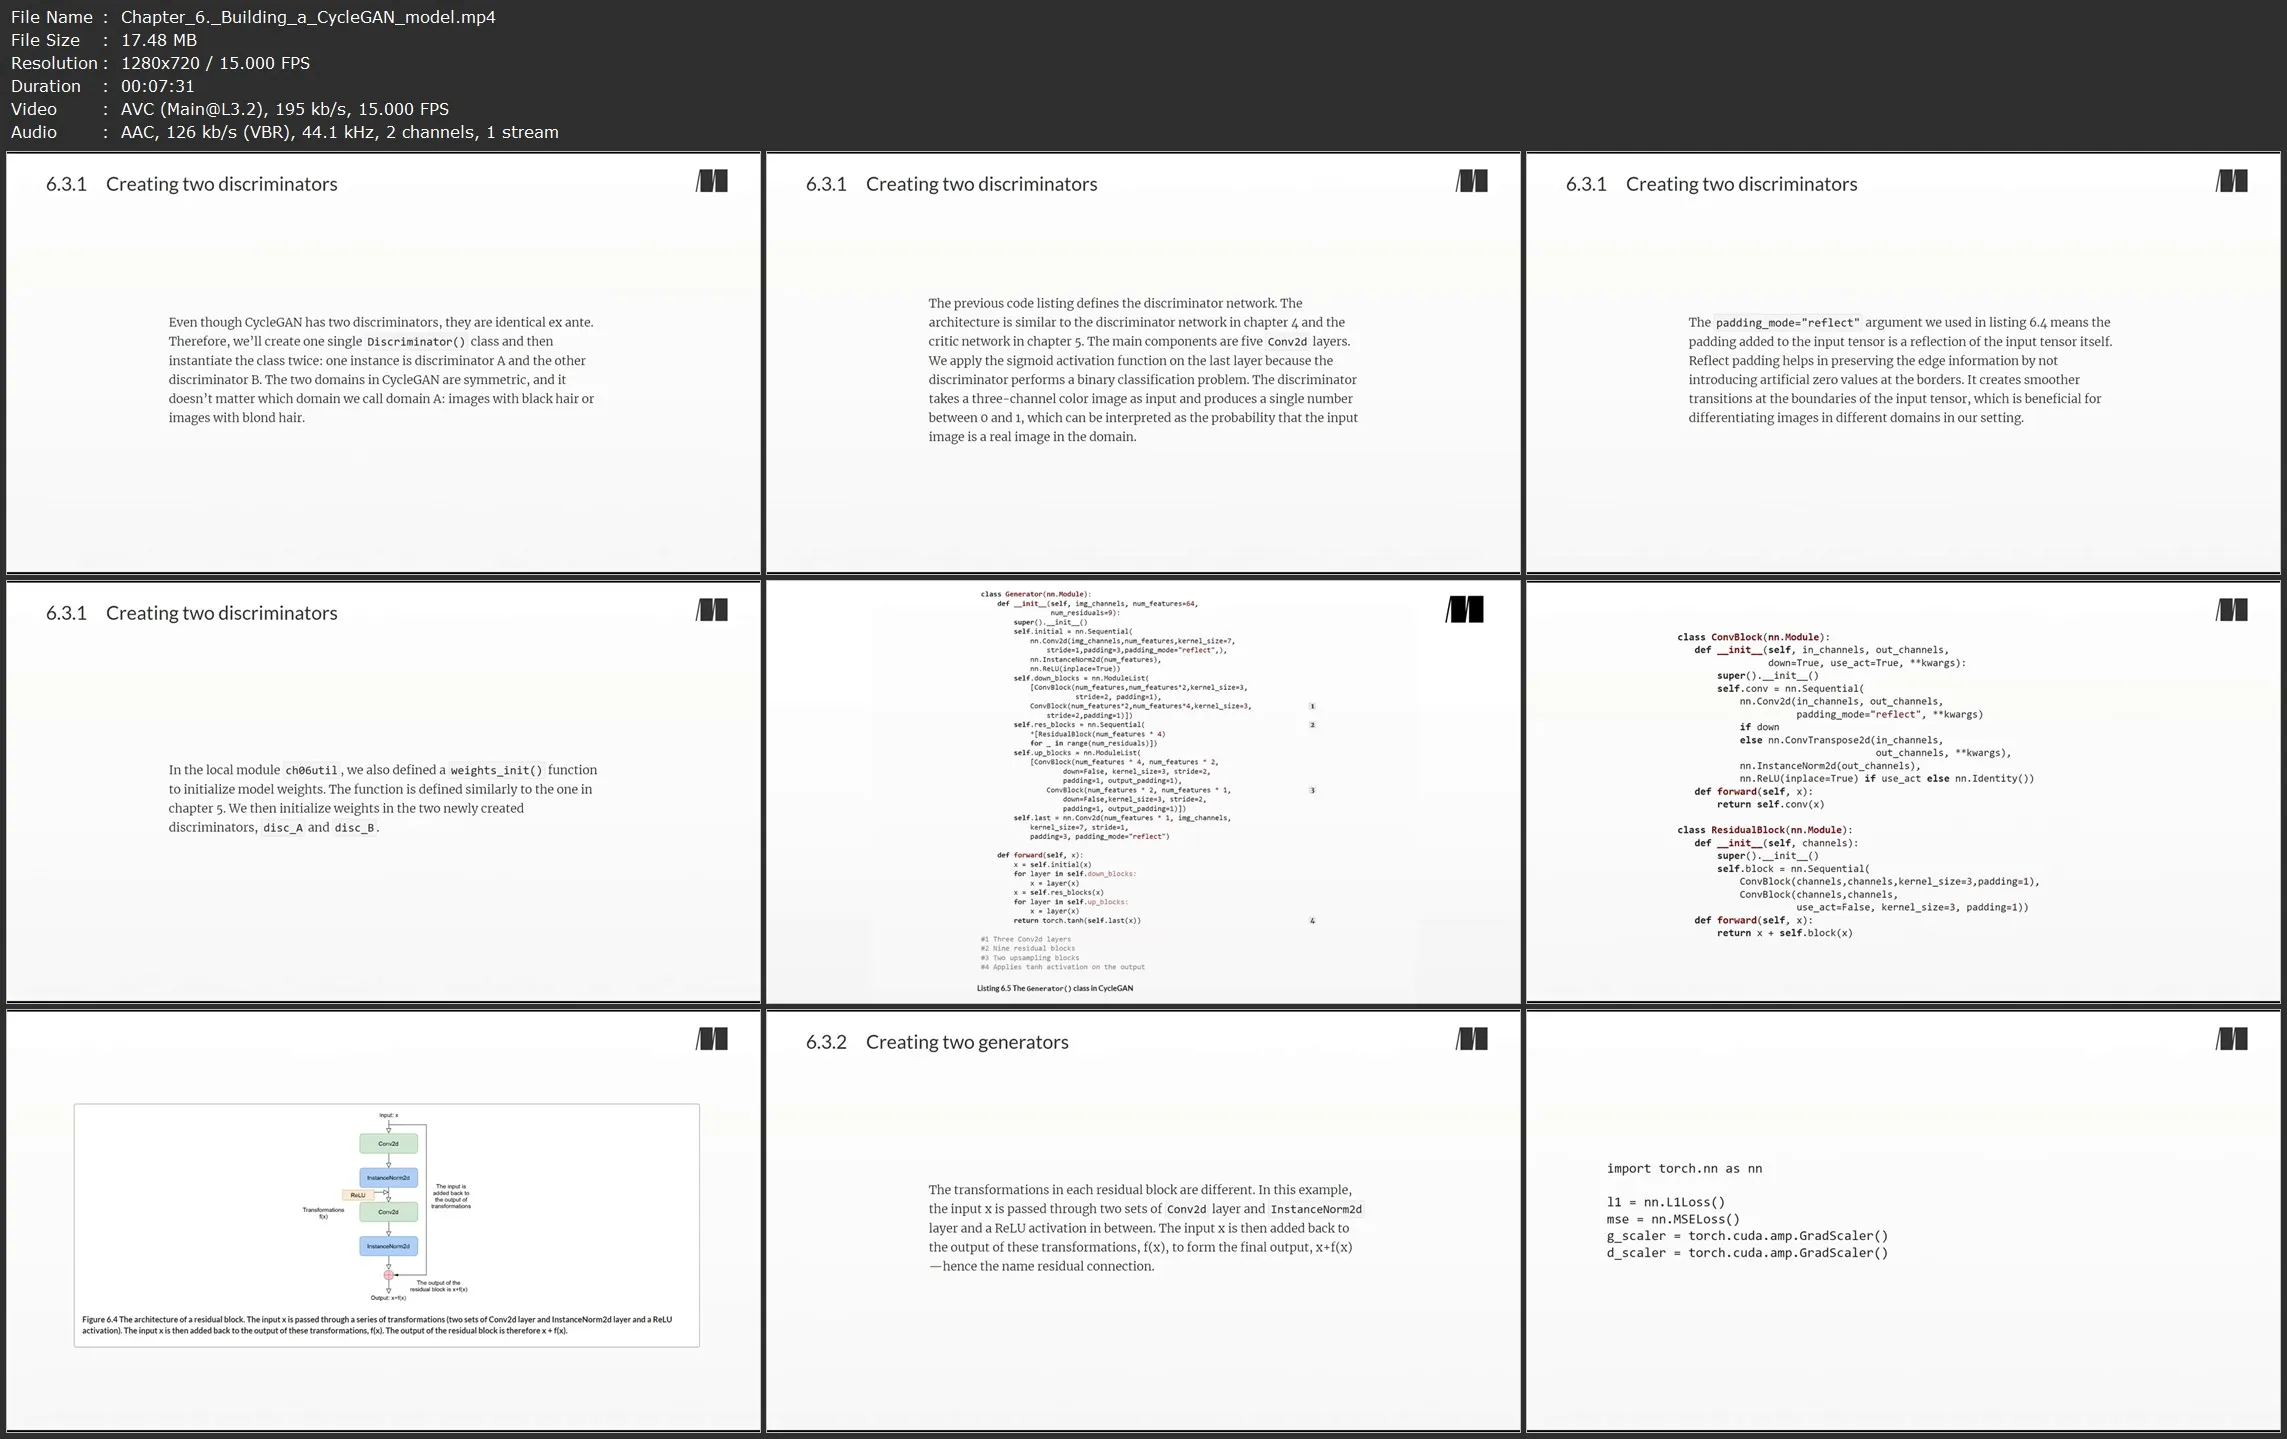Select the file name Chapter_6._Building_a_CycleGAN_model.mp4
This screenshot has height=1439, width=2287.
308,17
